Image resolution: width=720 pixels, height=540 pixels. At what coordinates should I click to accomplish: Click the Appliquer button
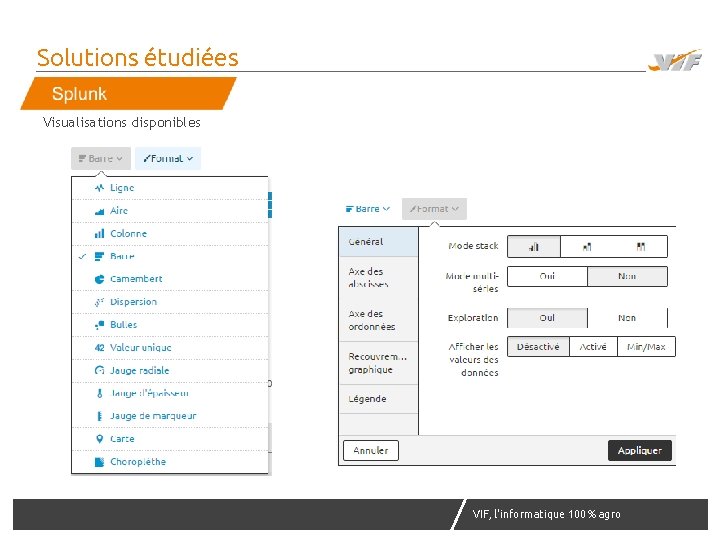[640, 450]
